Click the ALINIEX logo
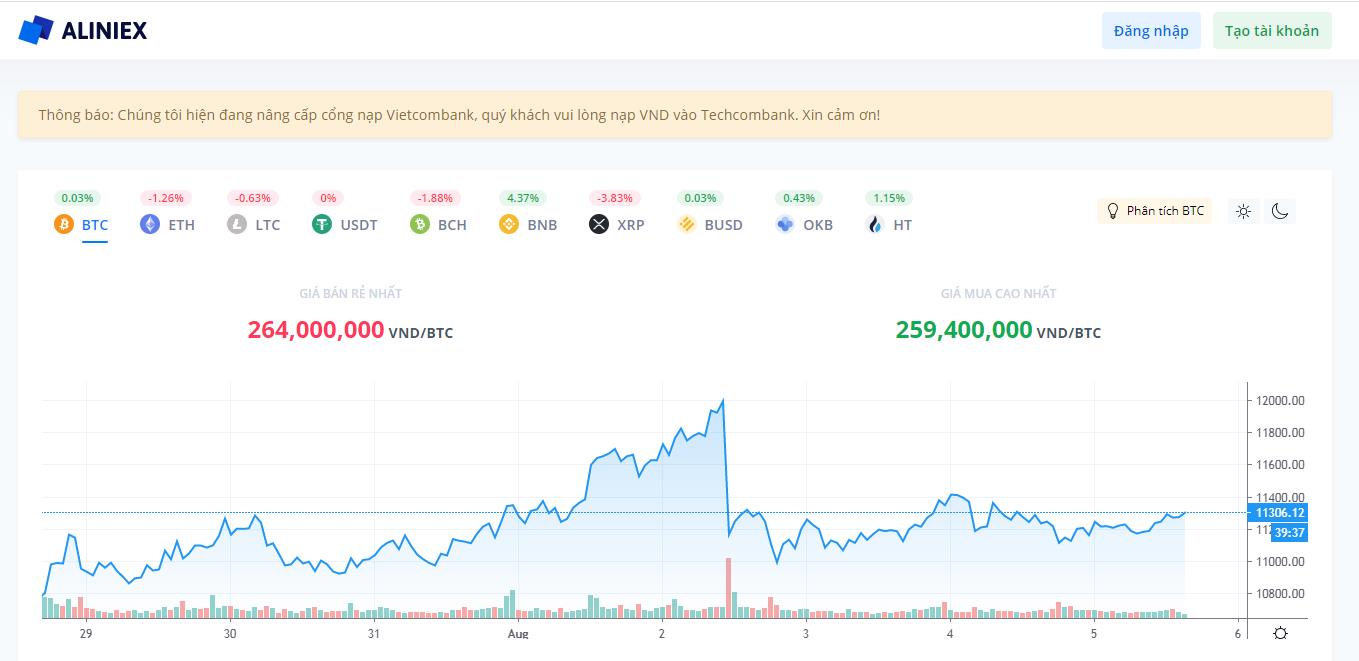 pyautogui.click(x=82, y=31)
